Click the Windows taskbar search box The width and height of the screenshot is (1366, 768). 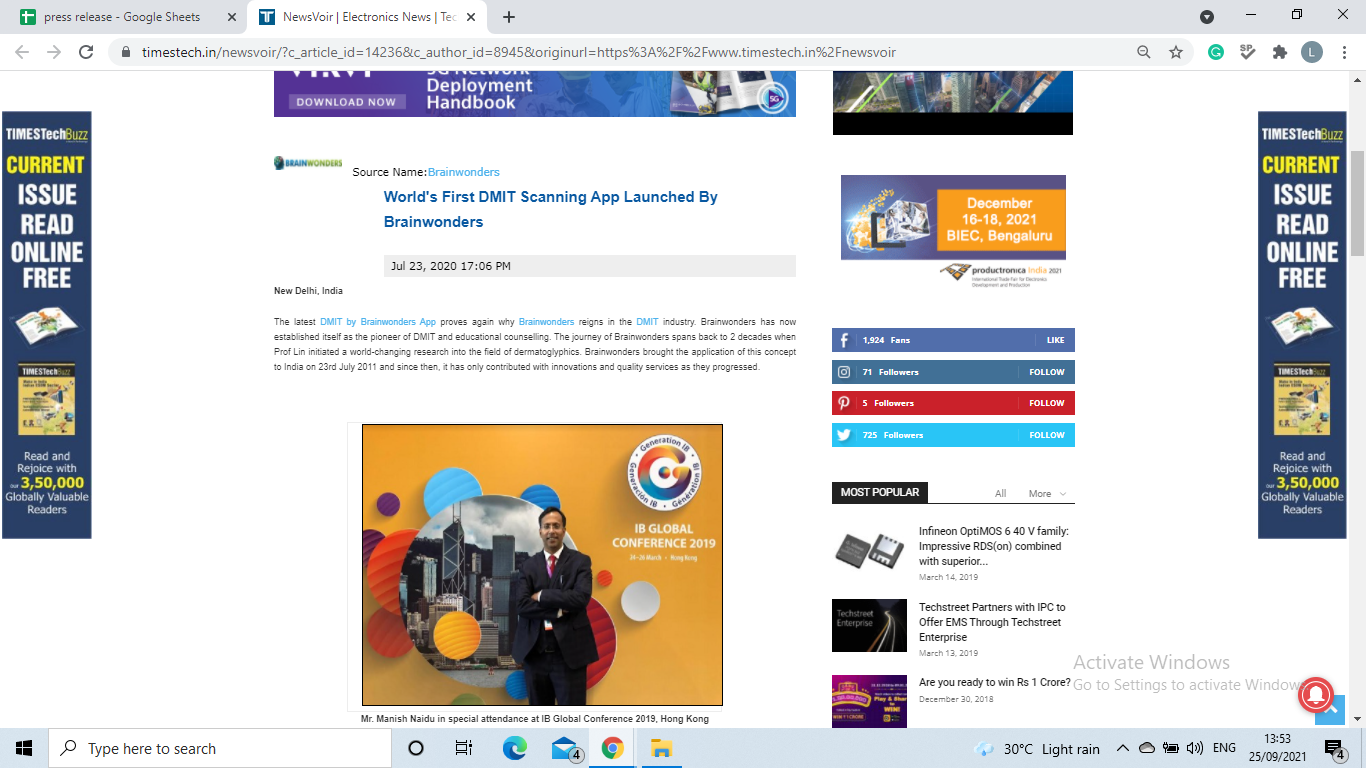tap(220, 748)
